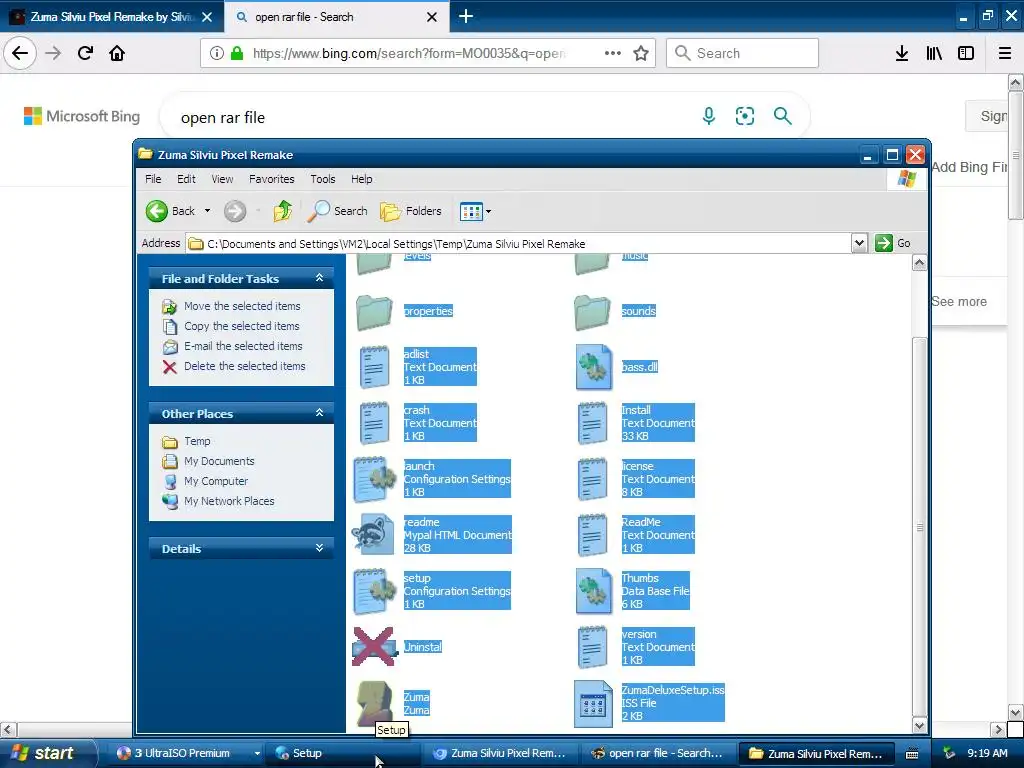
Task: Select the version text document icon
Action: pyautogui.click(x=592, y=647)
